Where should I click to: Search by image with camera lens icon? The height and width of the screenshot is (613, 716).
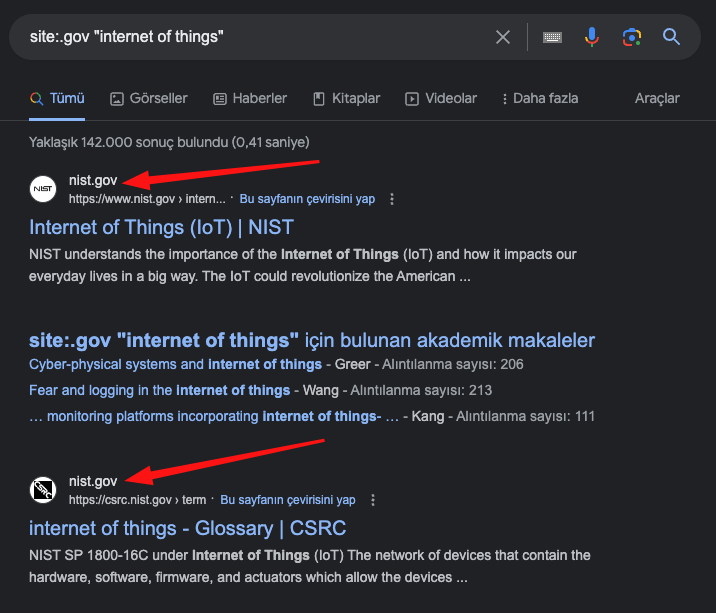[x=632, y=37]
